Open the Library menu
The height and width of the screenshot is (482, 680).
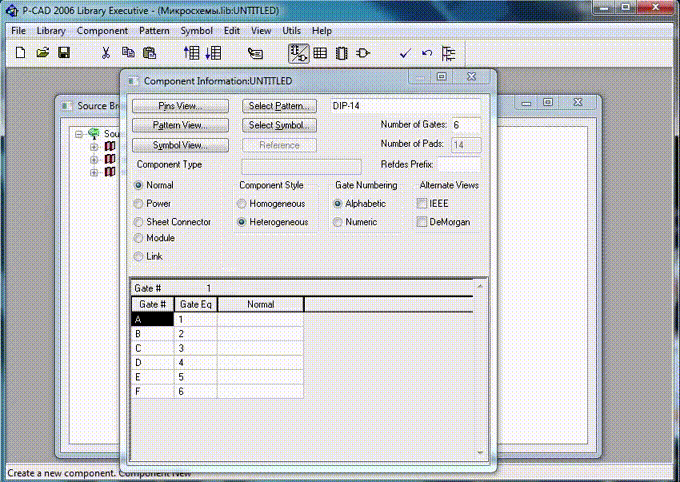pyautogui.click(x=51, y=31)
